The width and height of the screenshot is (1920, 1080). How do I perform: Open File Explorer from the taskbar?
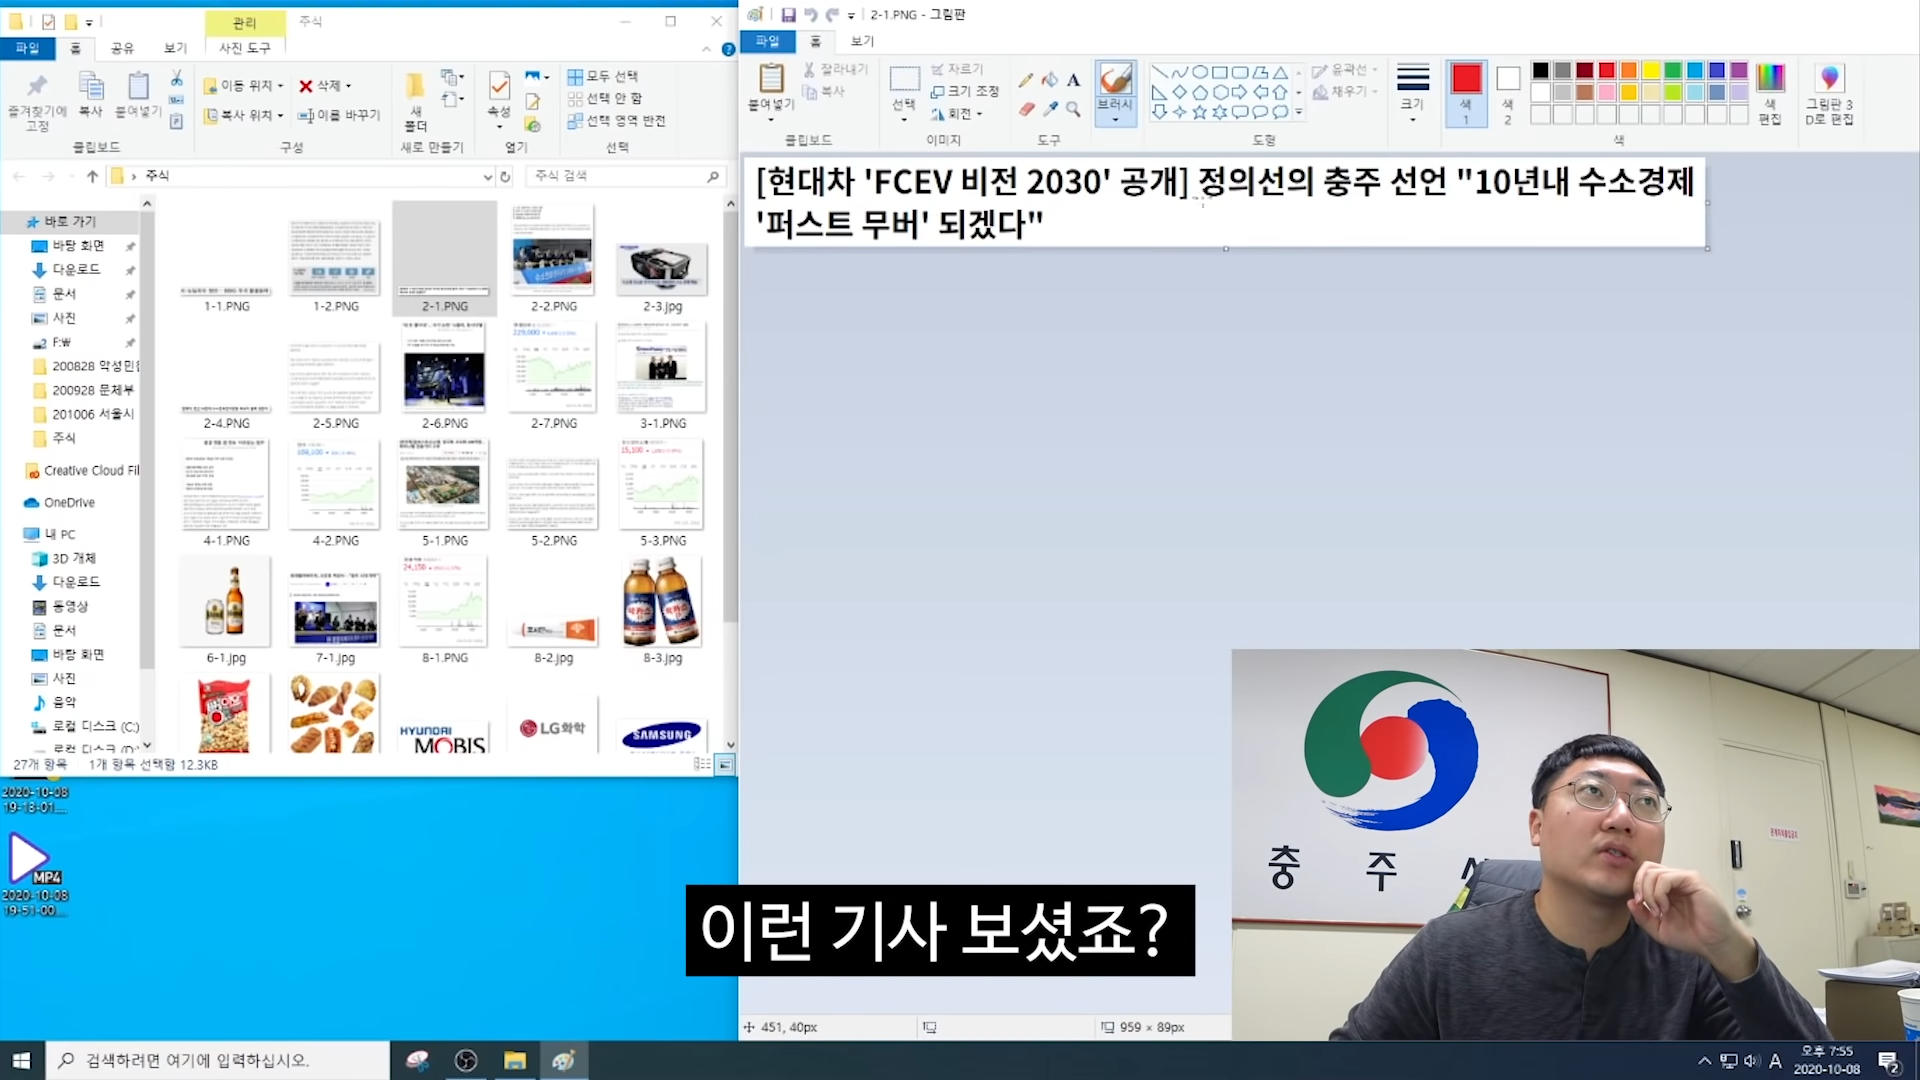(x=515, y=1060)
